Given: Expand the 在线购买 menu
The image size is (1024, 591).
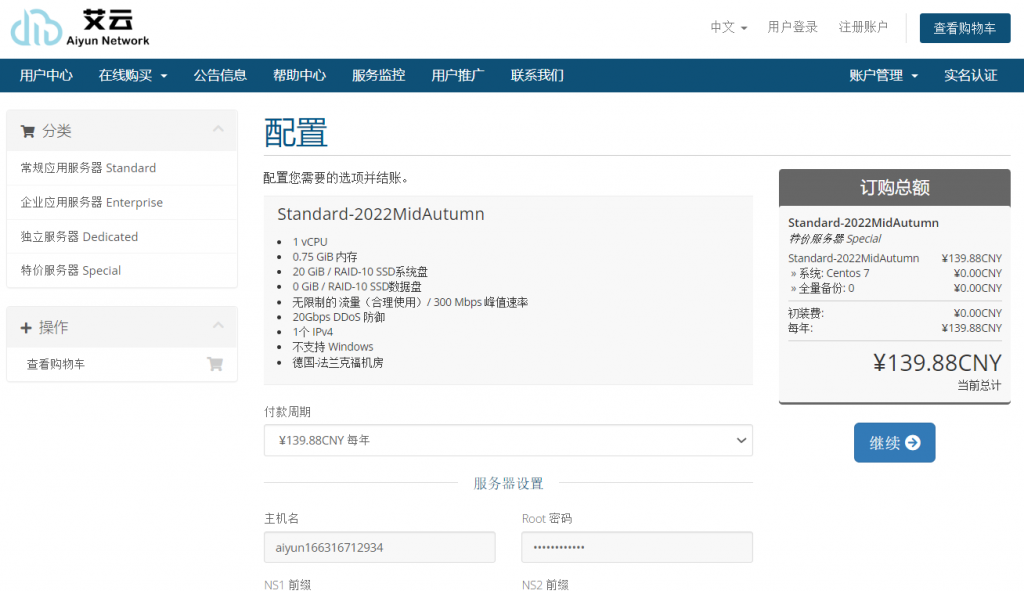Looking at the screenshot, I should tap(132, 75).
